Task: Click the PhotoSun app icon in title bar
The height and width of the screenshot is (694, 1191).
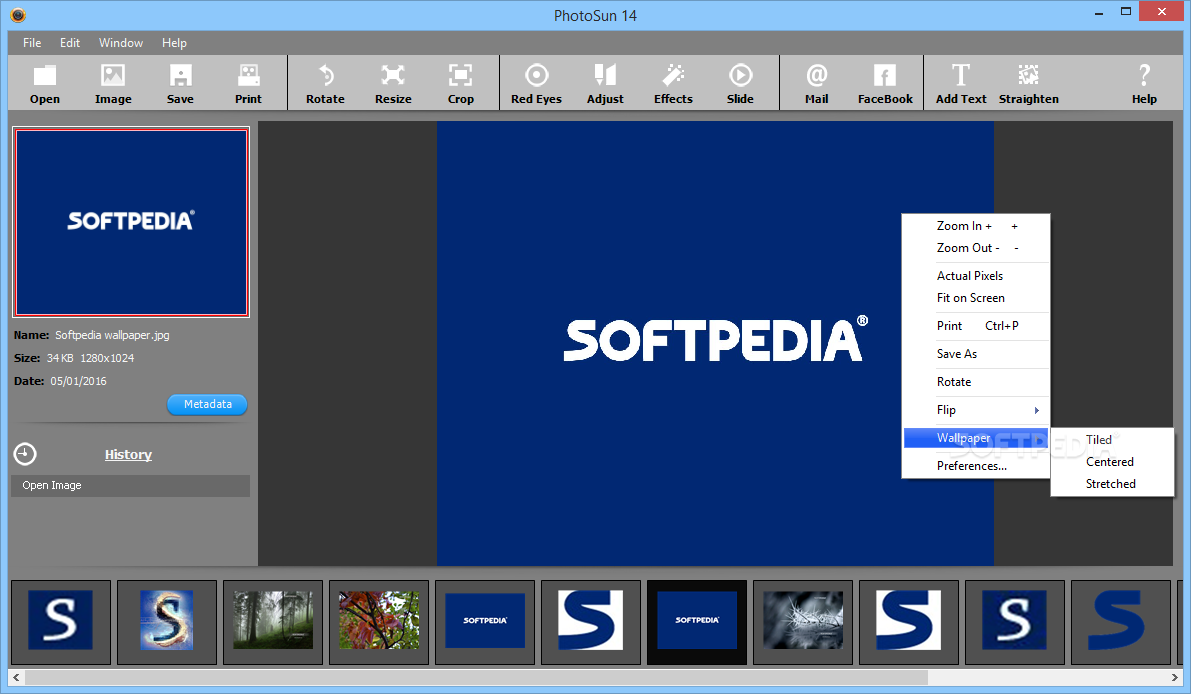Action: tap(18, 14)
